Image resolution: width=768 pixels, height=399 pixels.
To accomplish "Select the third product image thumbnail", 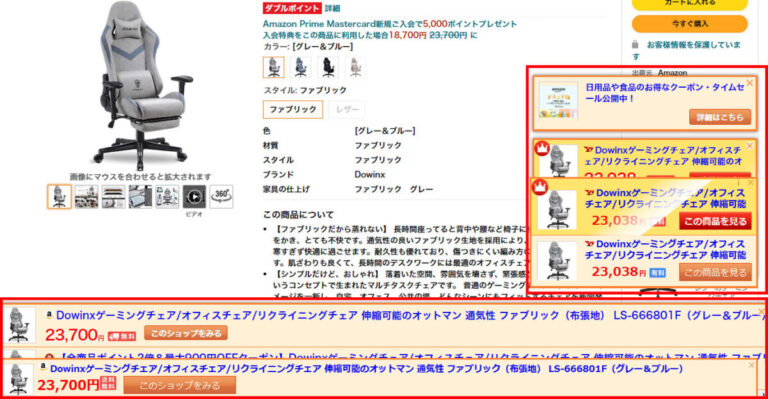I will coord(114,197).
